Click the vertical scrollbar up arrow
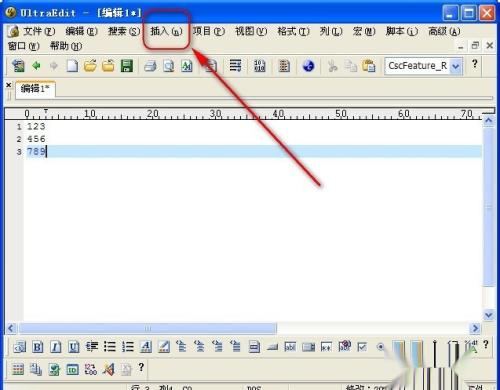This screenshot has height=390, width=500. tap(489, 121)
